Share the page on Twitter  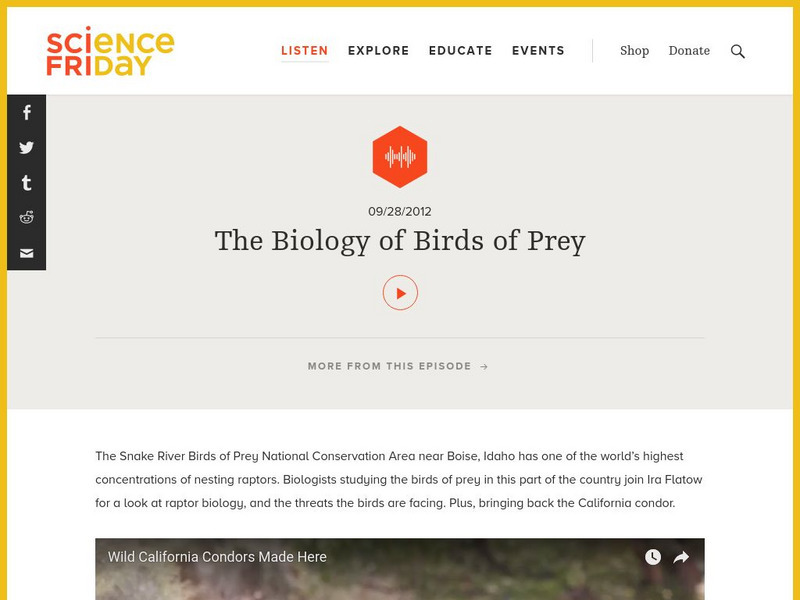[26, 148]
